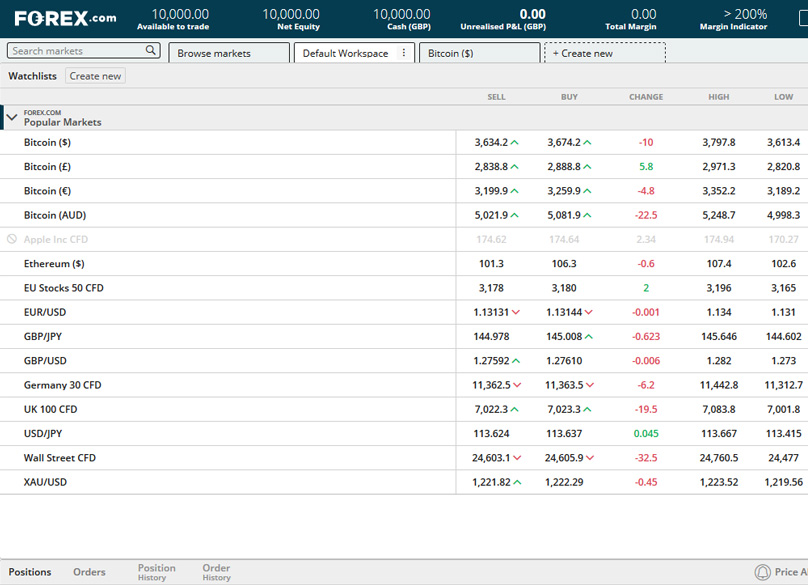808x585 pixels.
Task: Sort by the SELL column header
Action: pyautogui.click(x=497, y=97)
